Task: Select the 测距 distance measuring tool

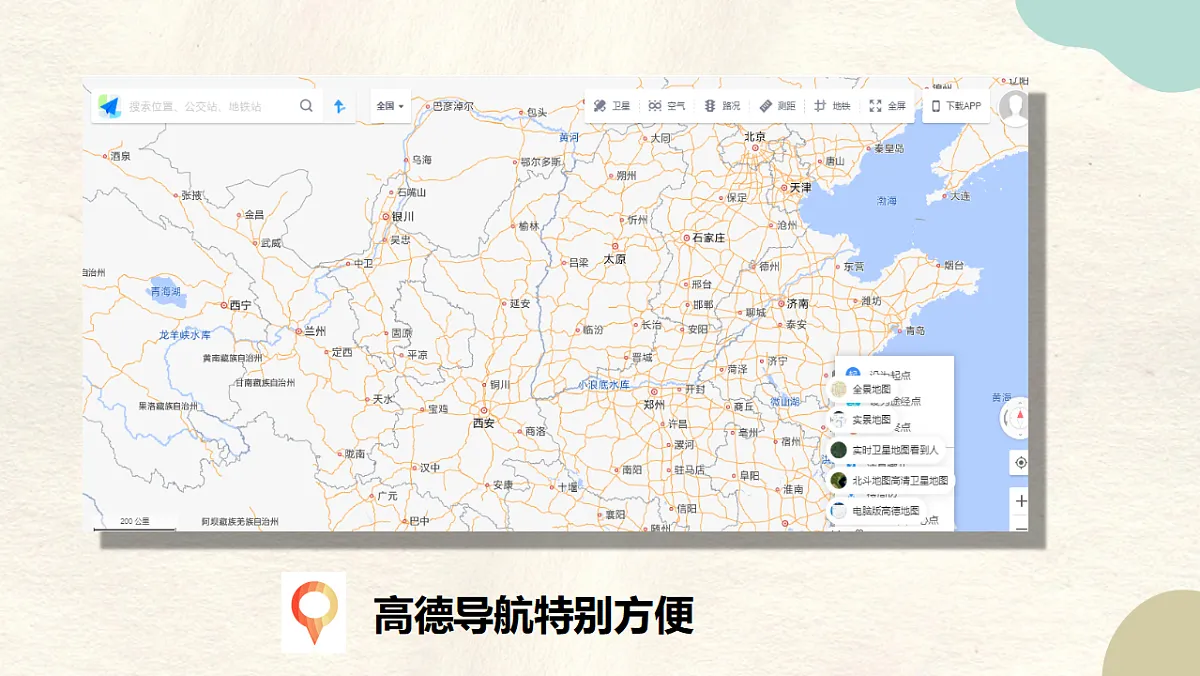Action: [x=778, y=106]
